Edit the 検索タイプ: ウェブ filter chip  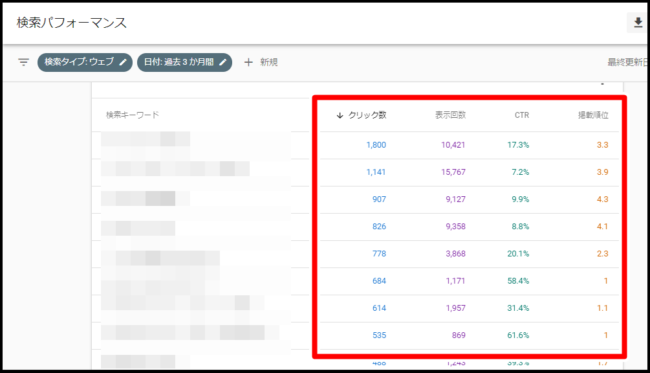click(85, 62)
